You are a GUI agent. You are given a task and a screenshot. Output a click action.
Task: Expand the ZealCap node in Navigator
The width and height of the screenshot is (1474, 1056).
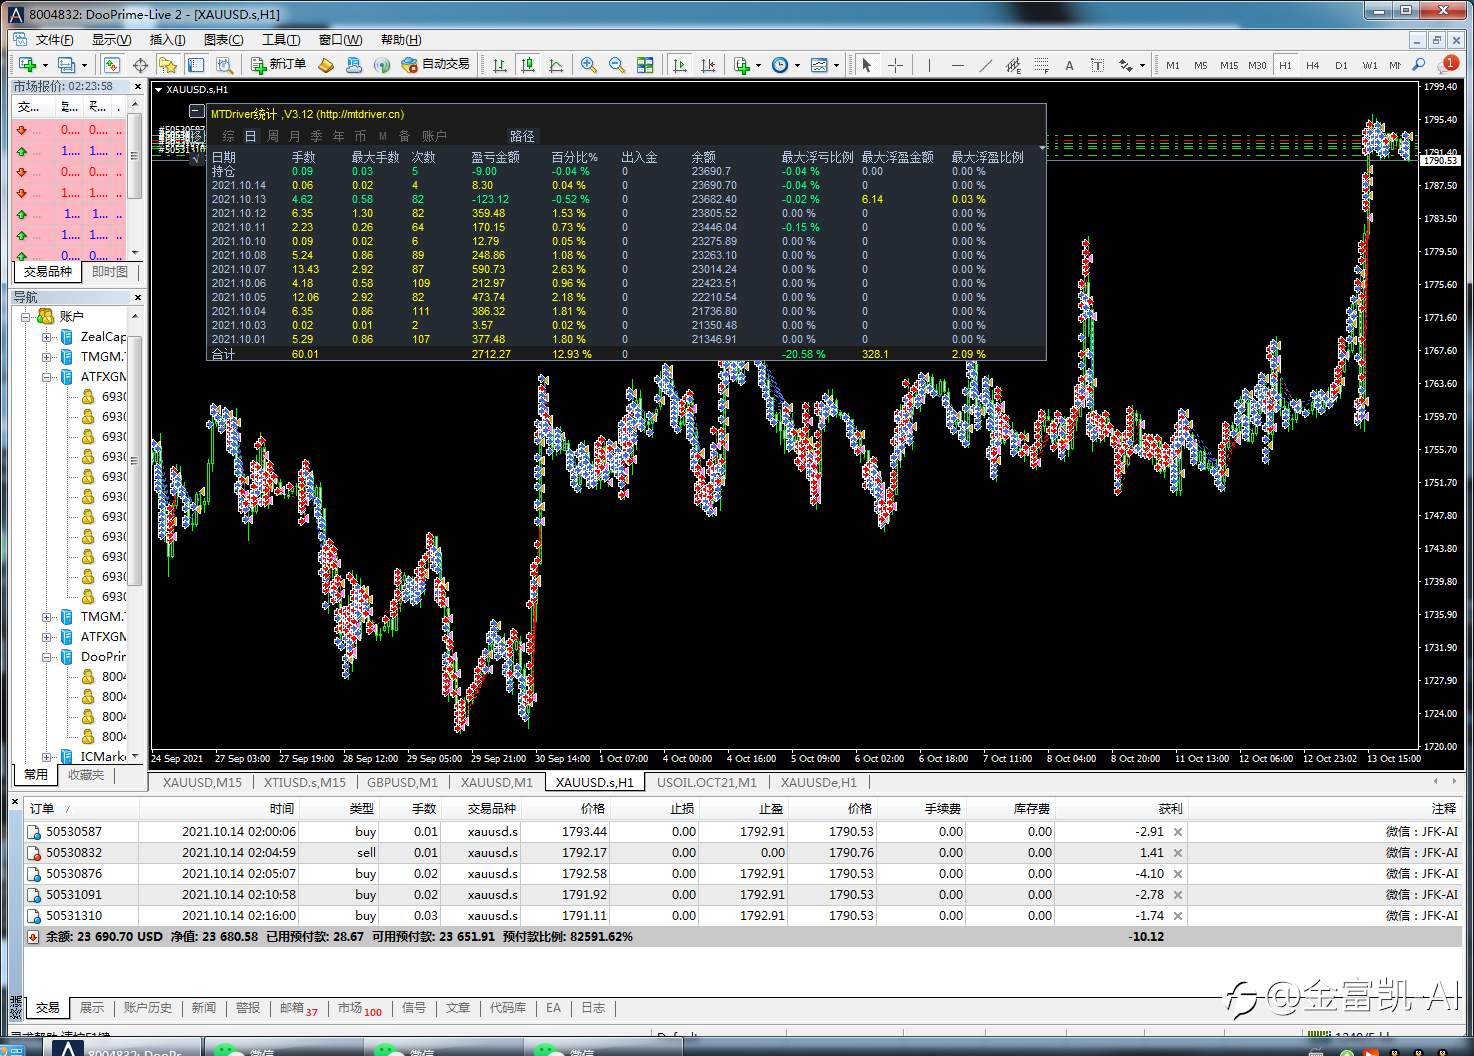tap(47, 337)
